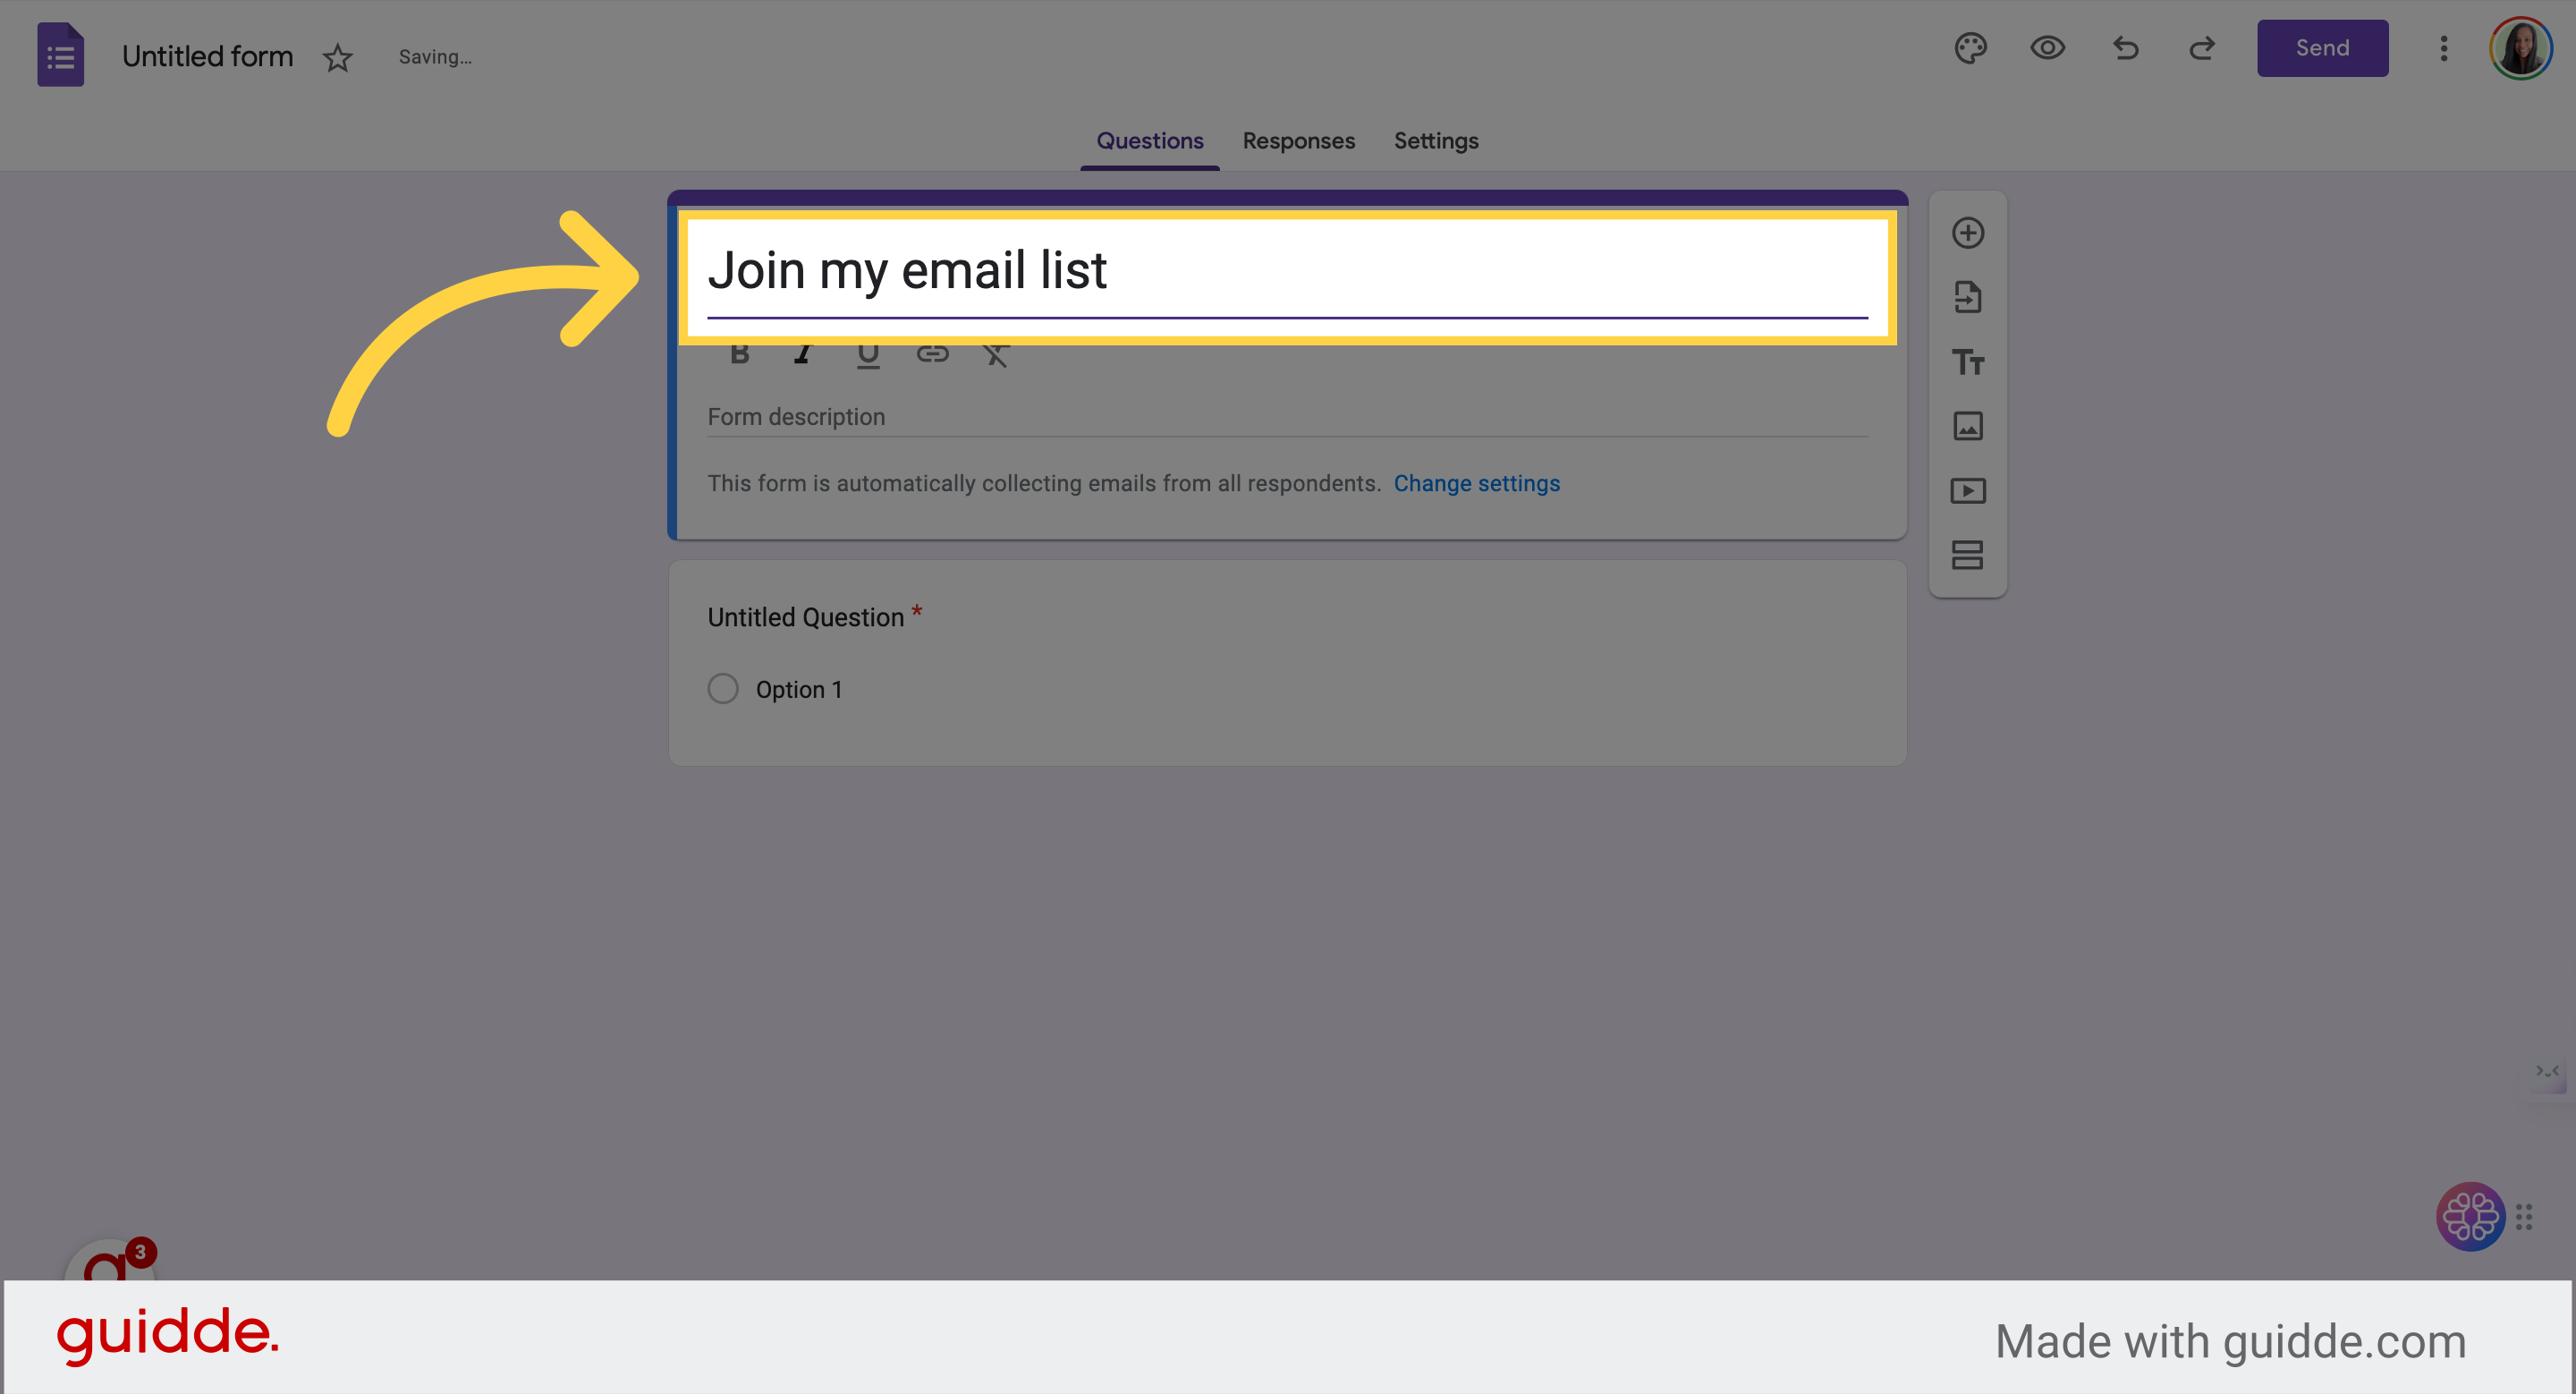The height and width of the screenshot is (1394, 2576).
Task: Click the form title field
Action: [x=1287, y=272]
